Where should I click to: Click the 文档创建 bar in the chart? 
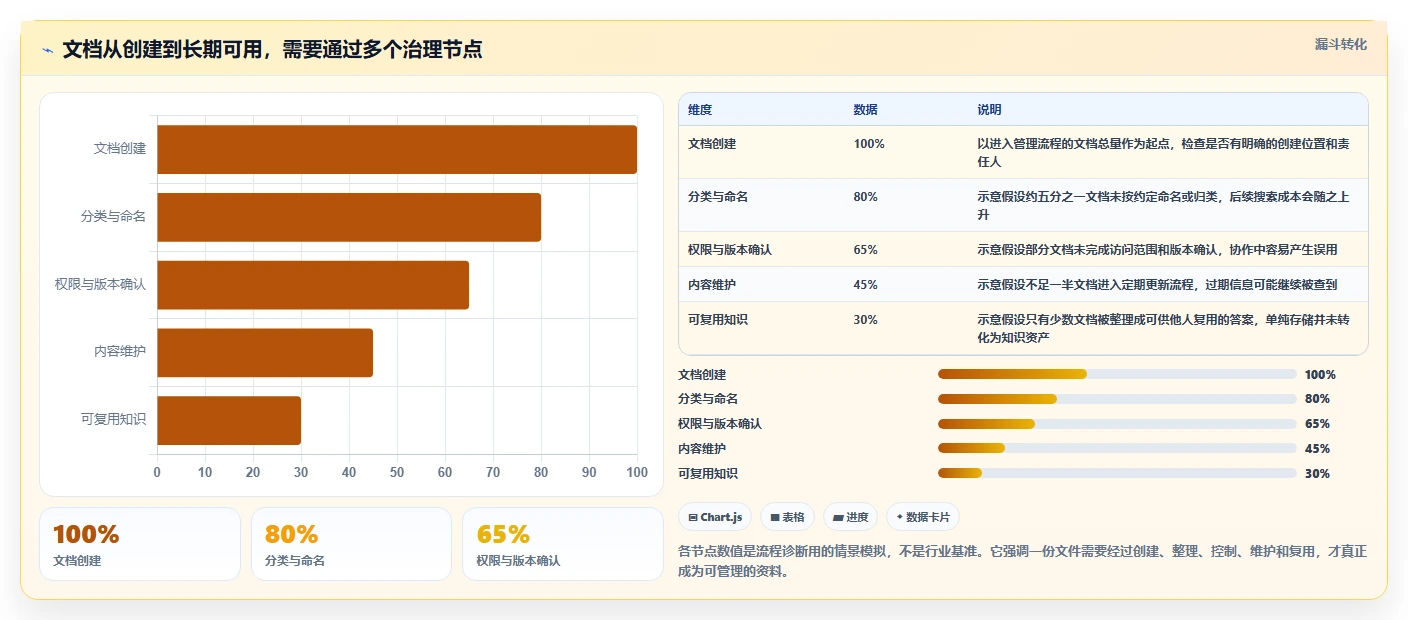(x=397, y=150)
